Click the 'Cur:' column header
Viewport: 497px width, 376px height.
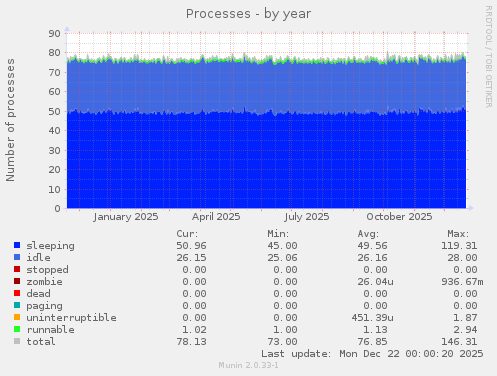pos(187,234)
